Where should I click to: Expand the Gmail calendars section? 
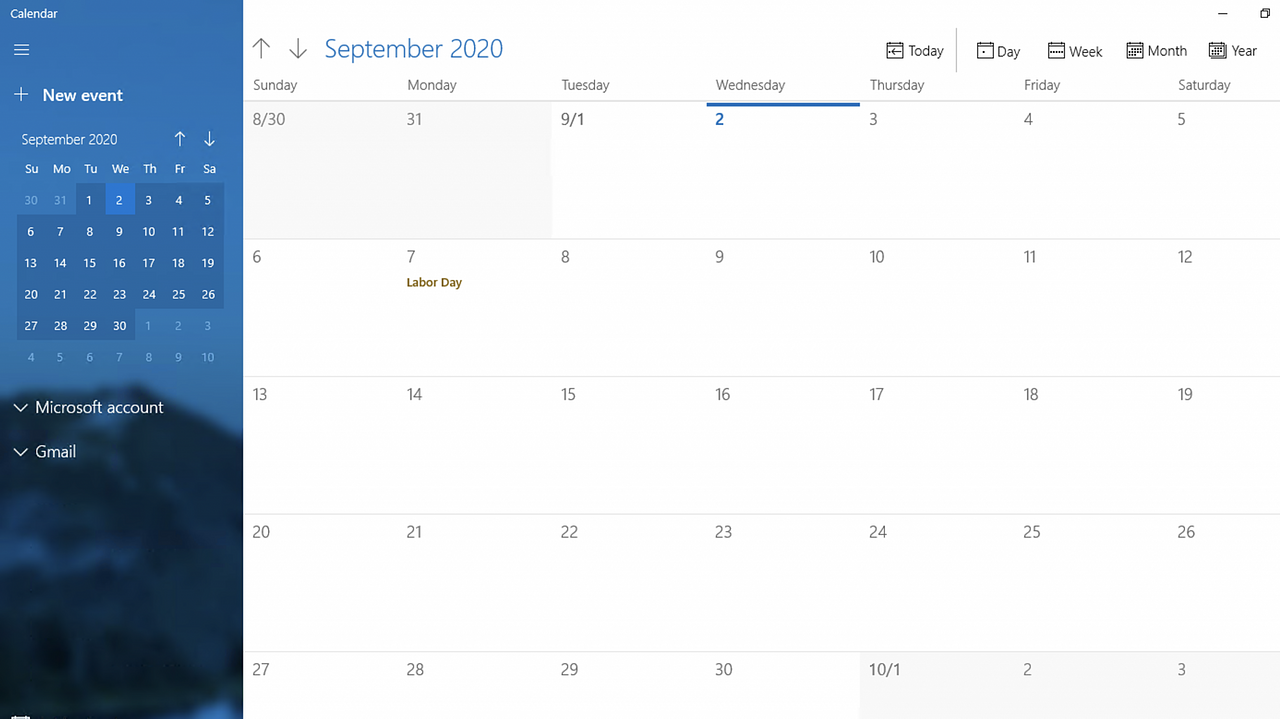tap(45, 452)
